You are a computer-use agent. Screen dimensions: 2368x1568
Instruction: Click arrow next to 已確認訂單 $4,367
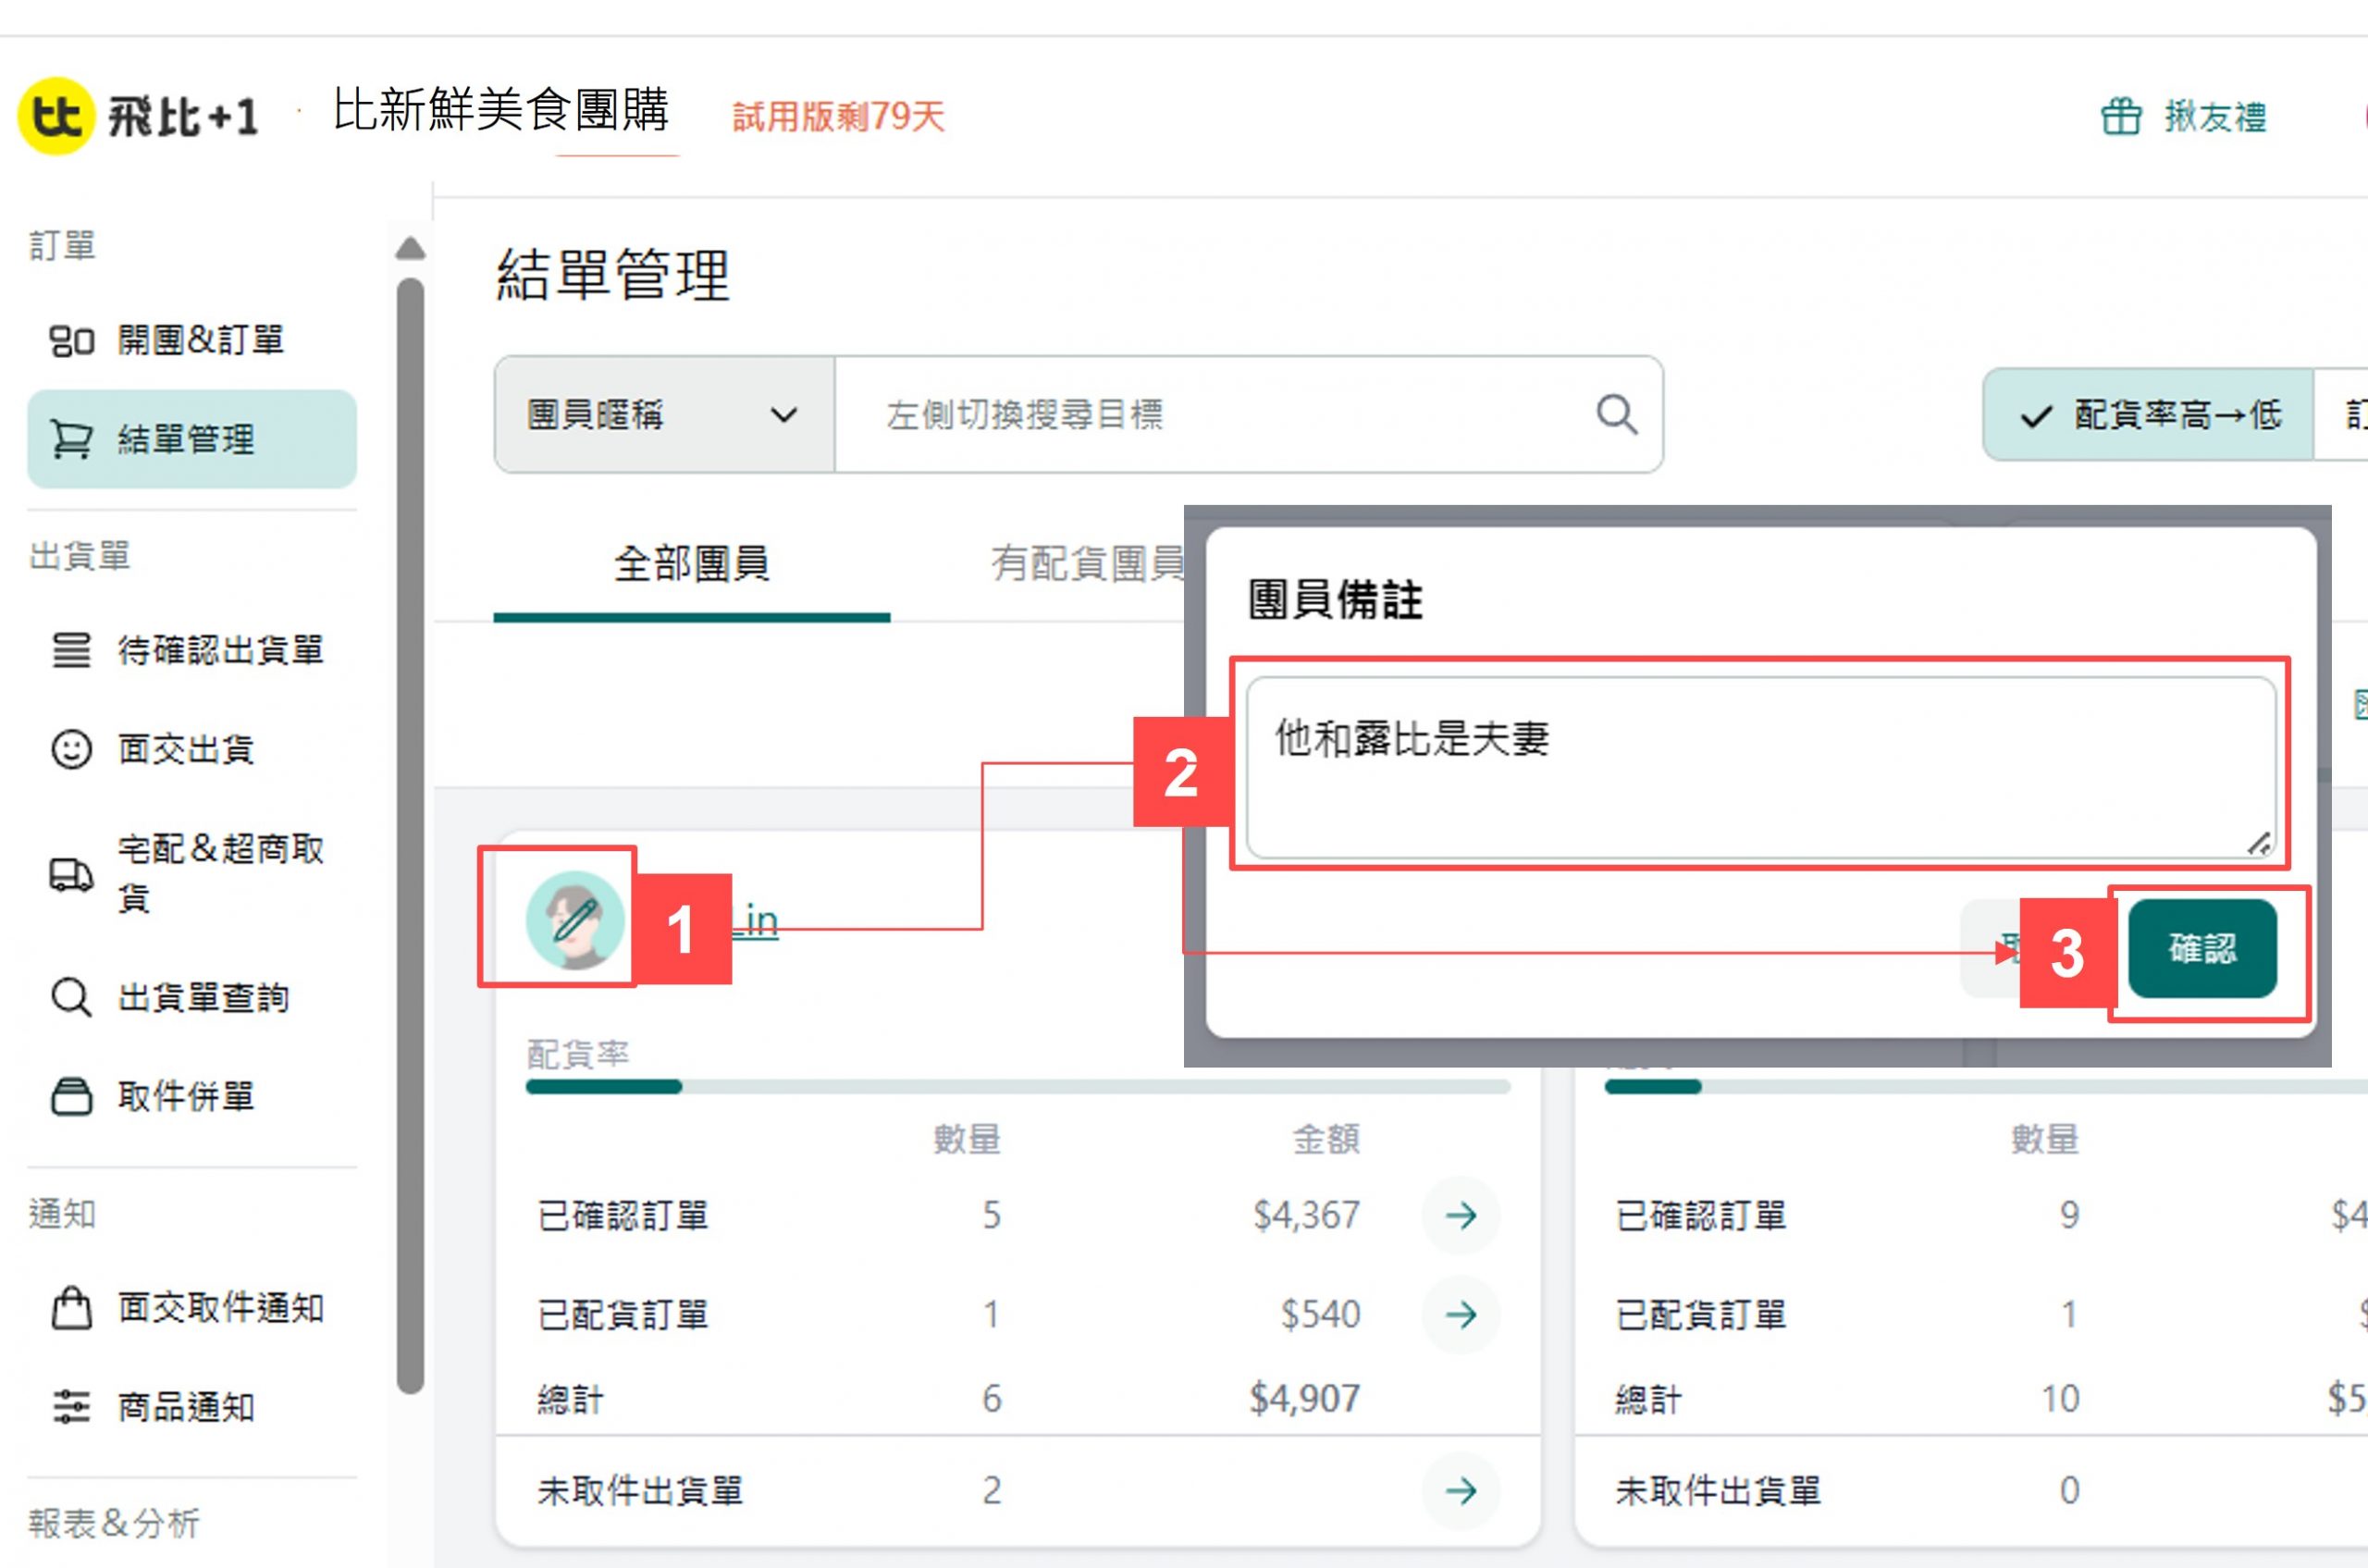(x=1461, y=1215)
